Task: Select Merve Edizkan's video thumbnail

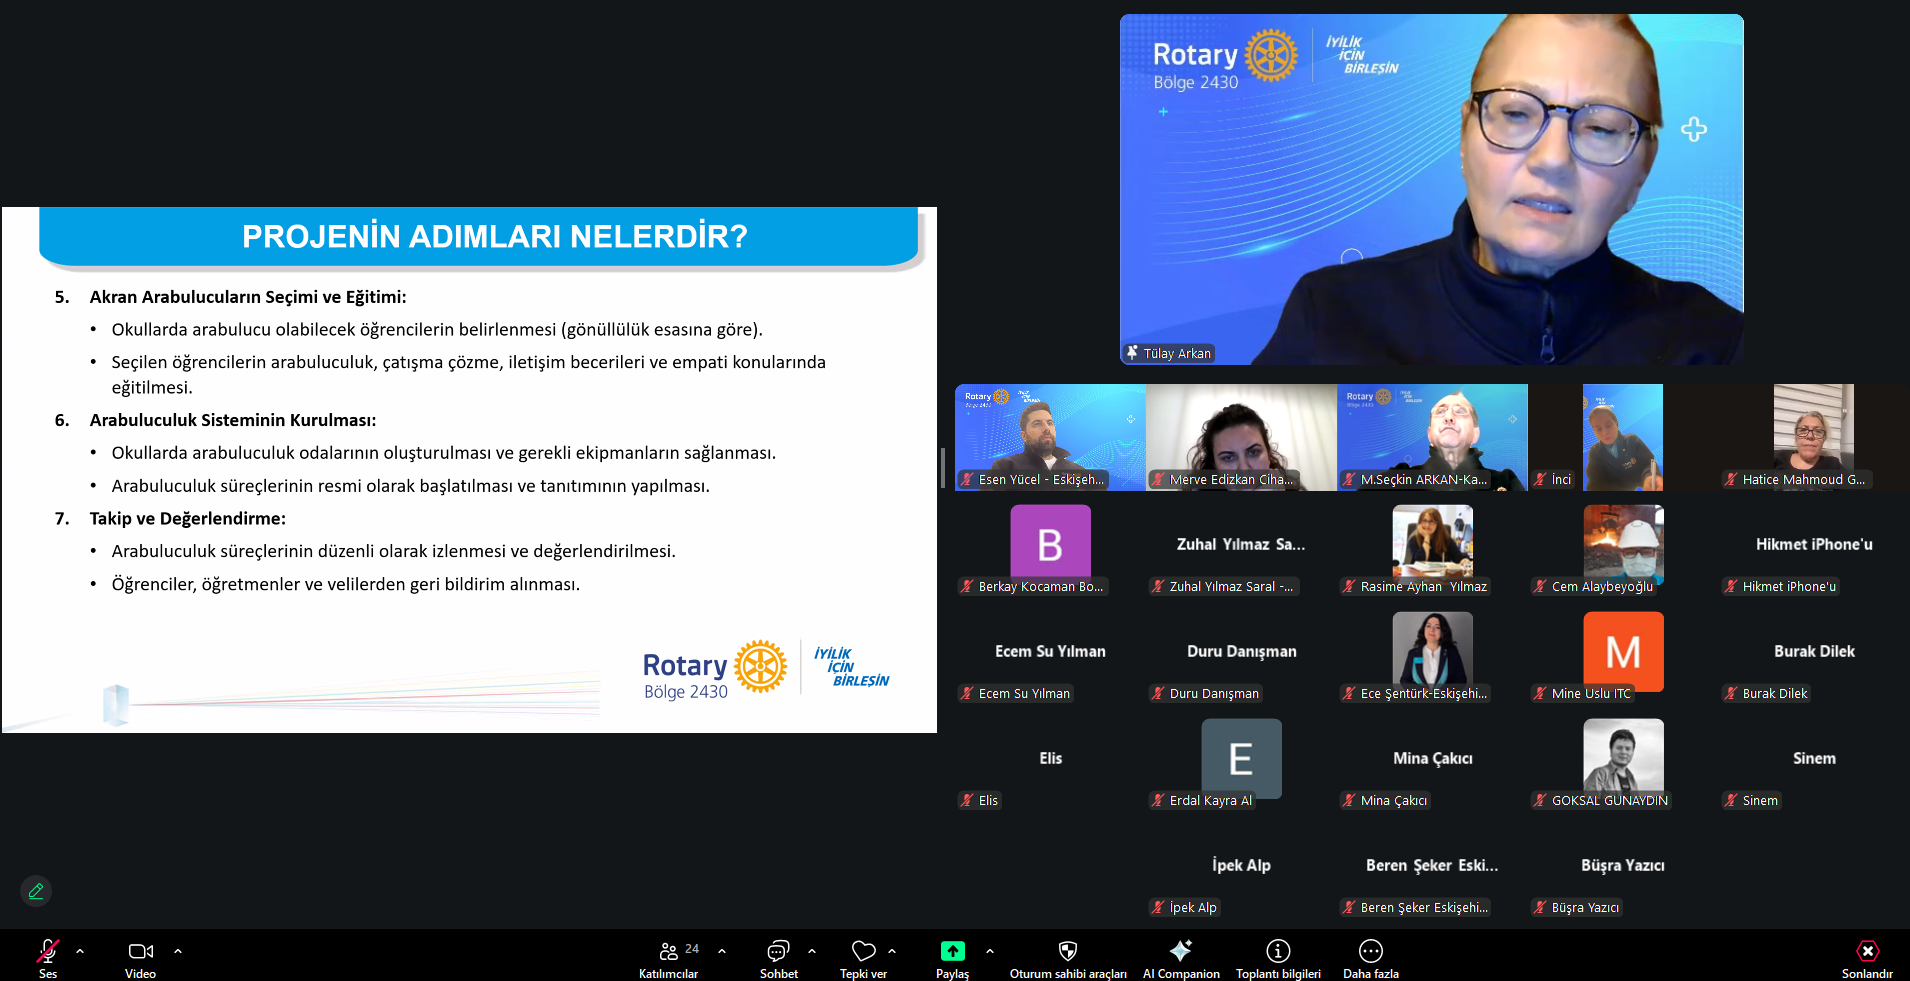Action: (x=1241, y=437)
